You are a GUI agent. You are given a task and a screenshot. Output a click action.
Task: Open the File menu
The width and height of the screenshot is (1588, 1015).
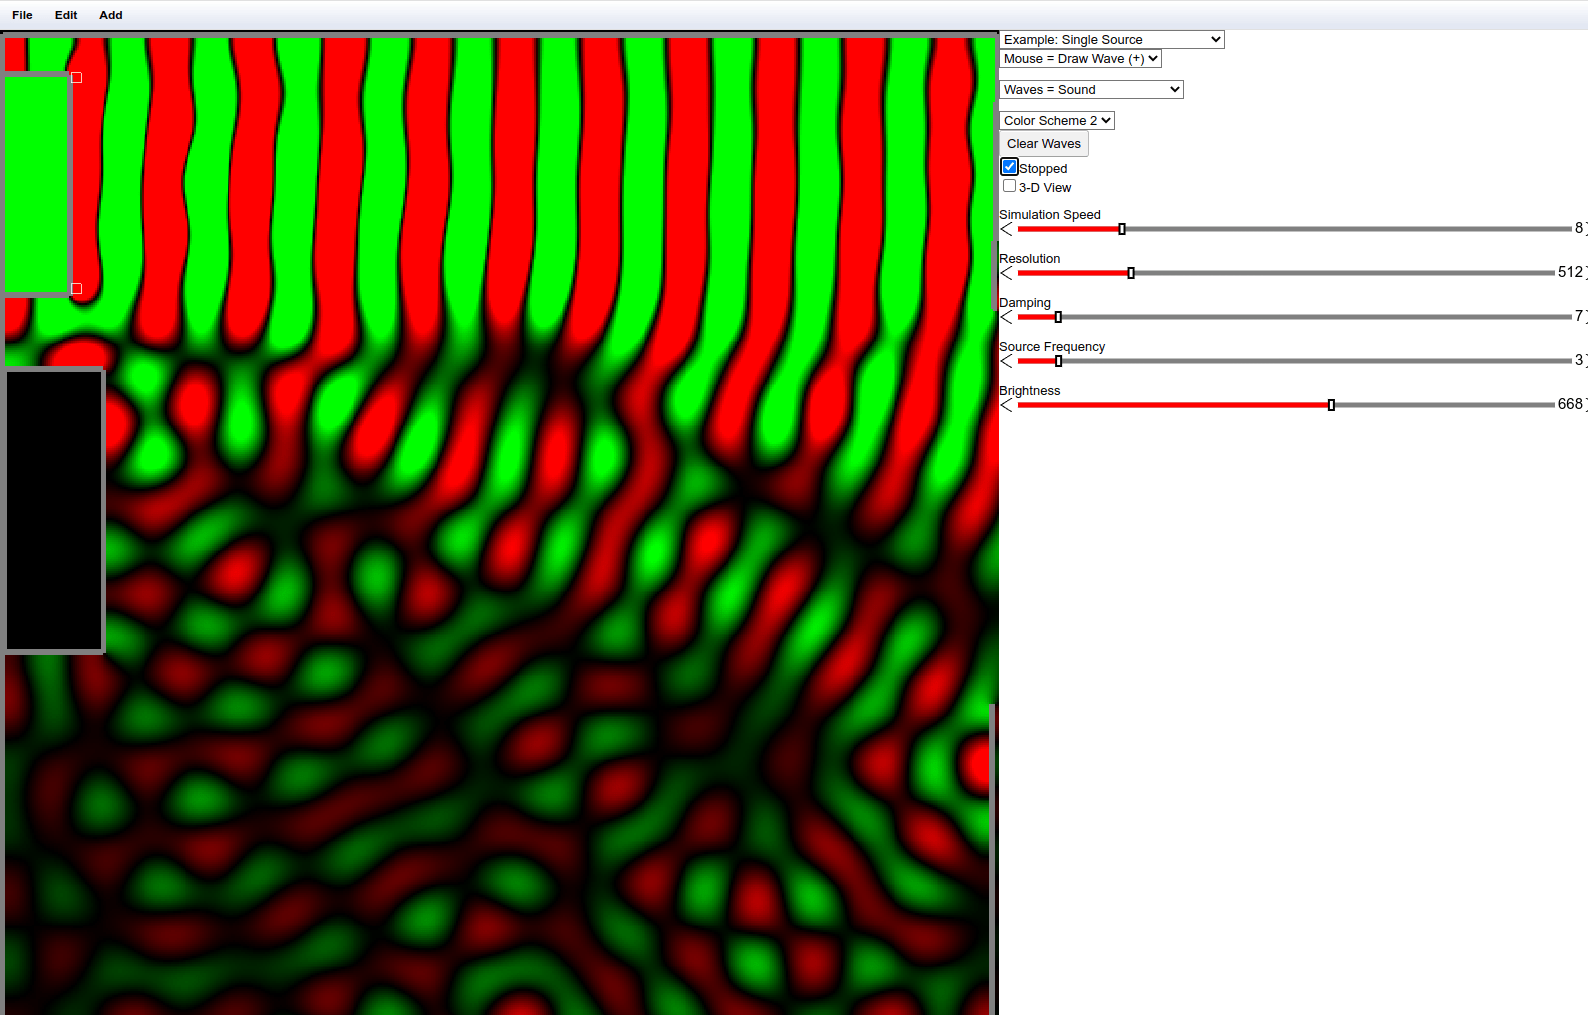[x=22, y=15]
